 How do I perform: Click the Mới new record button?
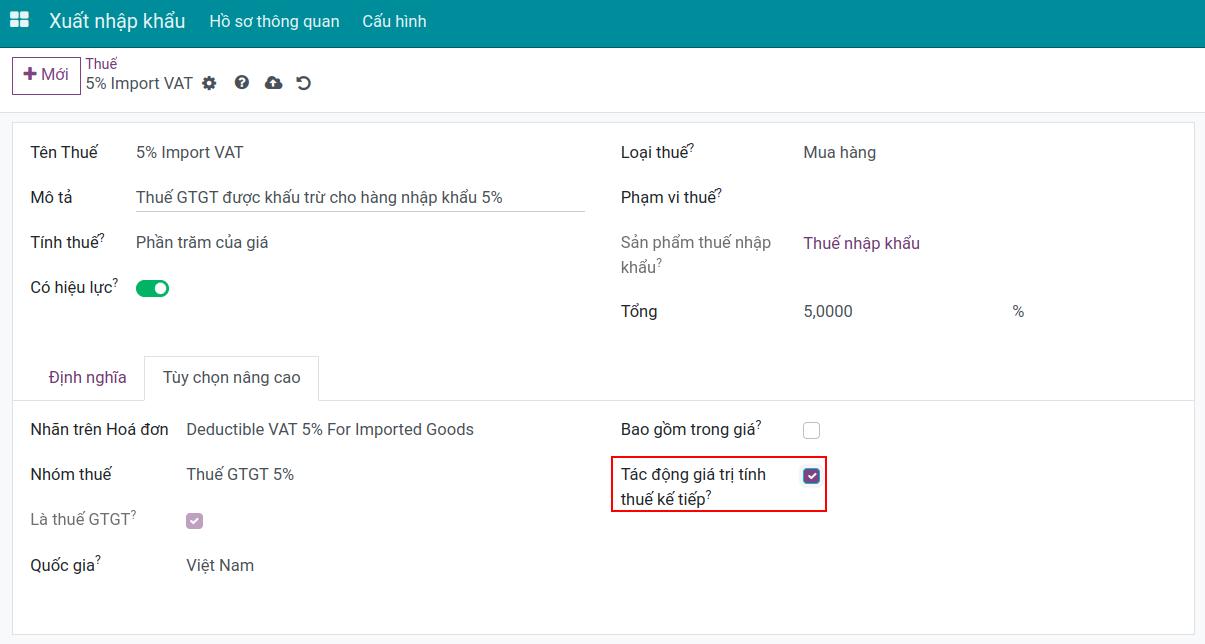click(46, 75)
